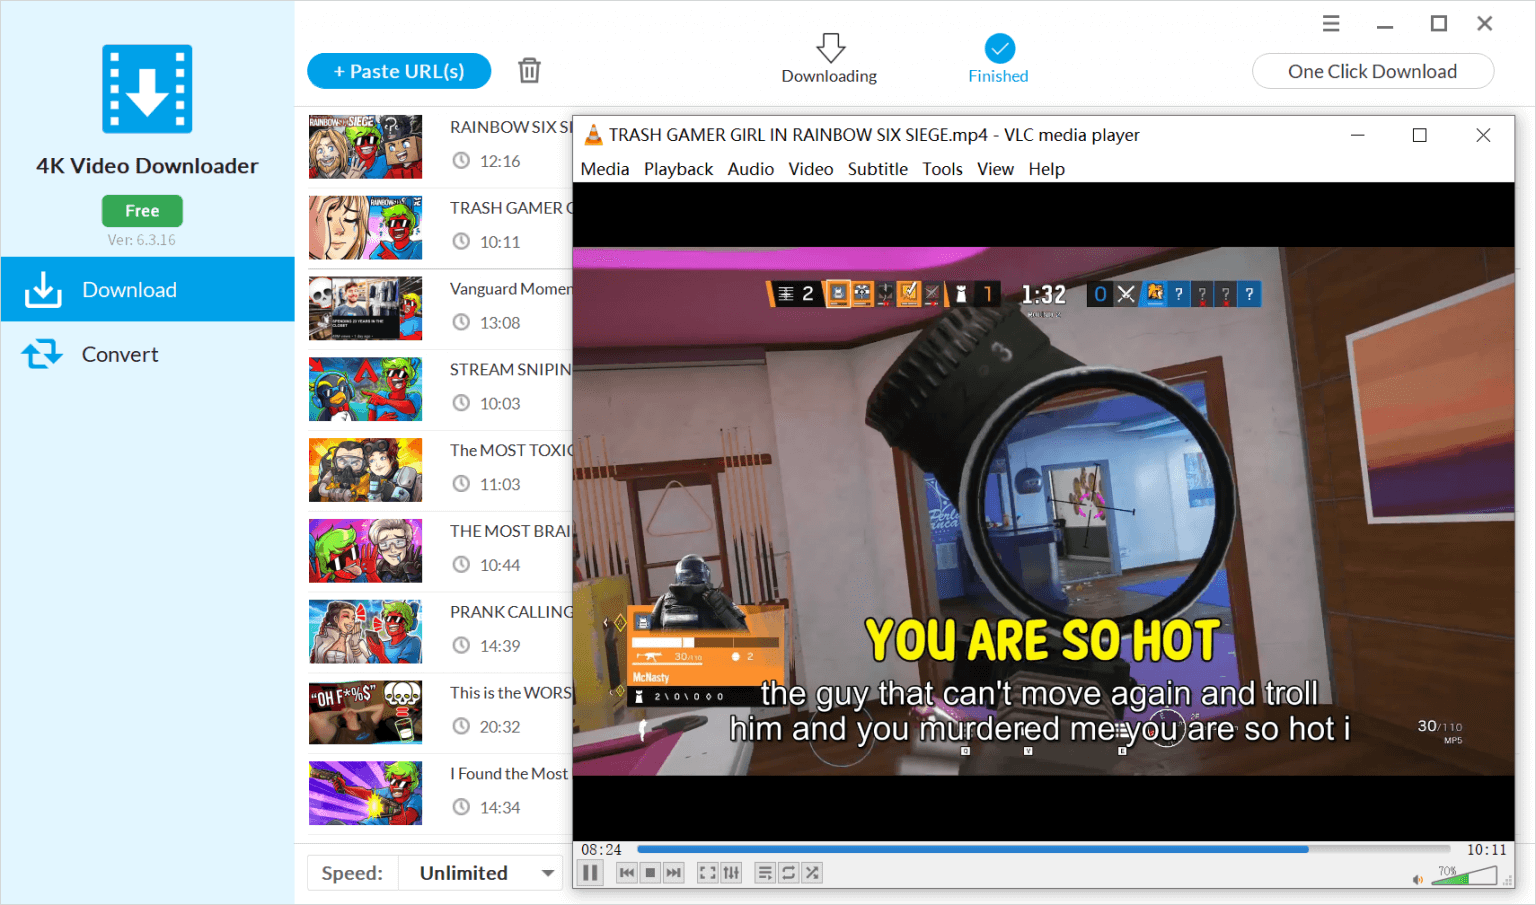
Task: Skip to previous media in VLC
Action: click(x=627, y=872)
